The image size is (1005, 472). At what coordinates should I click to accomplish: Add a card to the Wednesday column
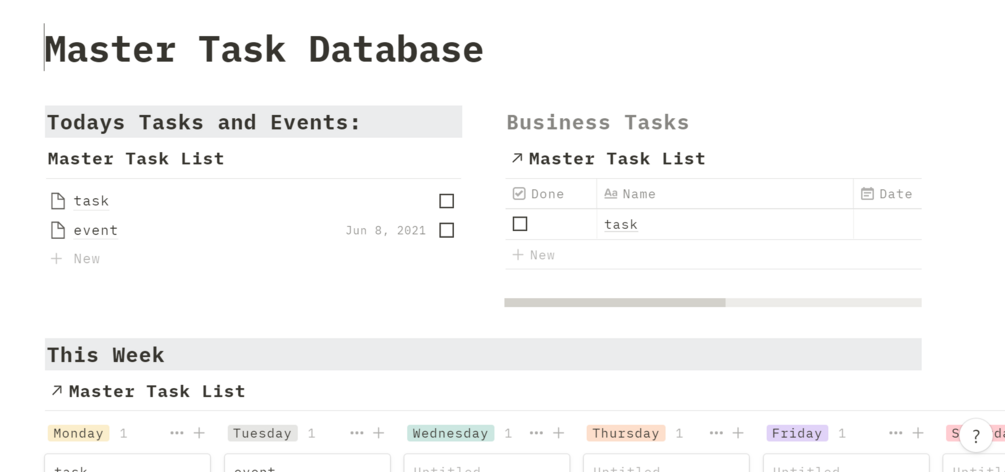(x=558, y=433)
